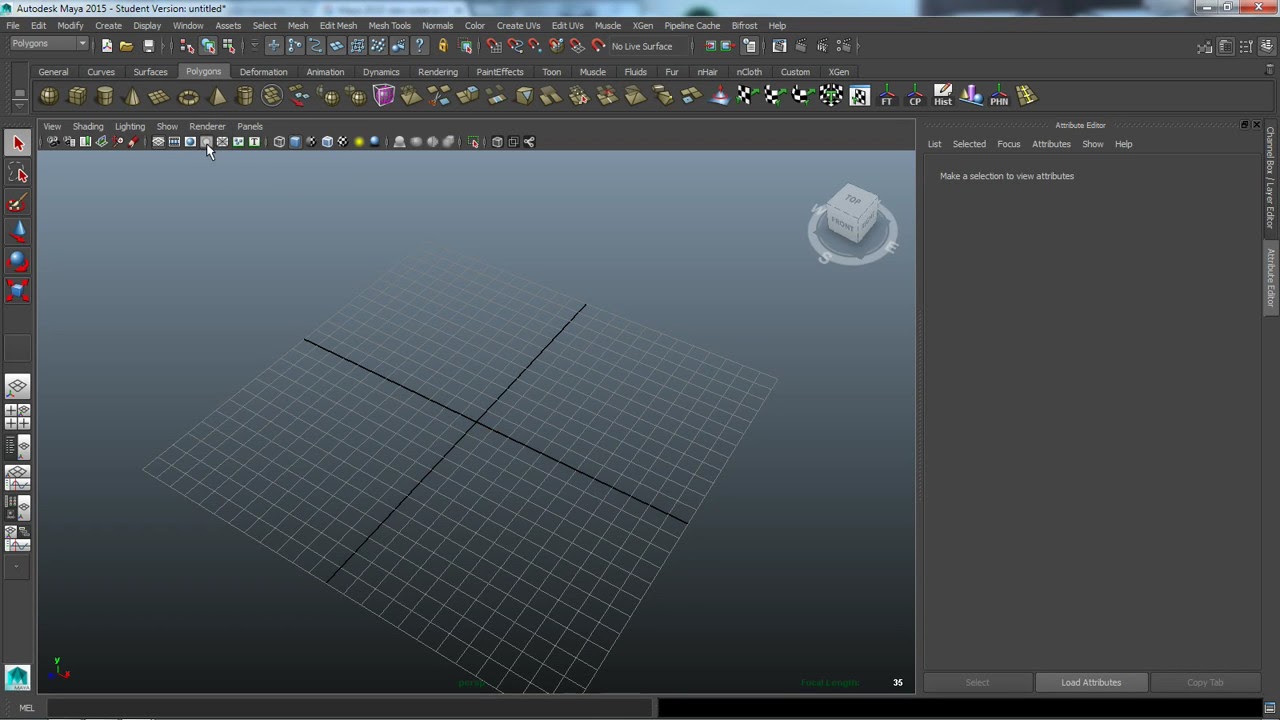The image size is (1280, 720).
Task: Create a polygon cube from shelf
Action: (77, 96)
